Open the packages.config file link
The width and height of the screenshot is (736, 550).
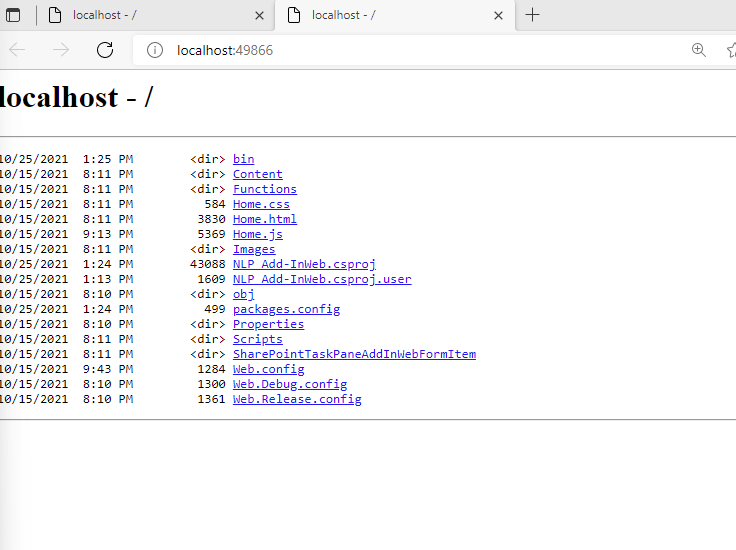click(286, 309)
